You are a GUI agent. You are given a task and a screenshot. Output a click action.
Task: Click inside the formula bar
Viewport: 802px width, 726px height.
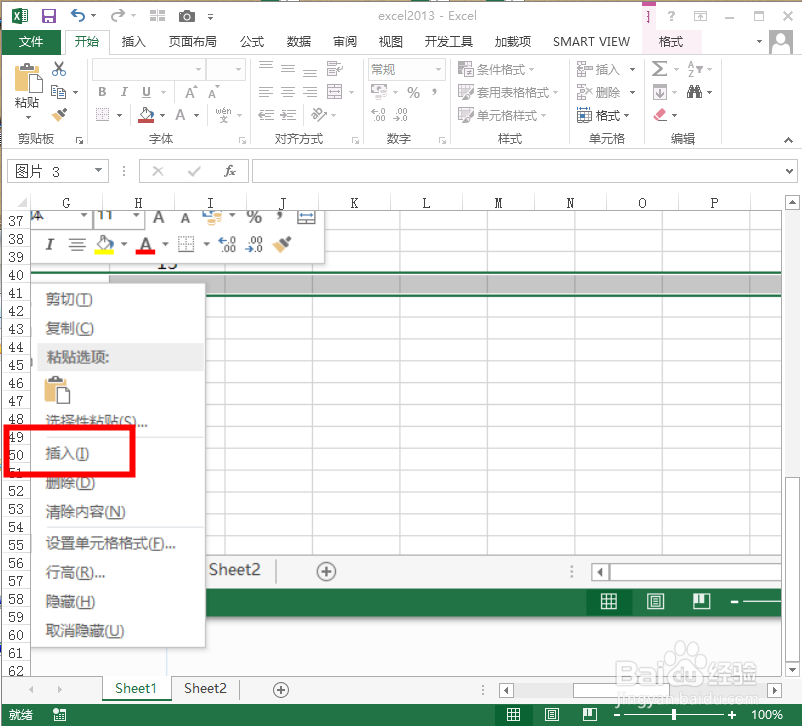point(500,170)
